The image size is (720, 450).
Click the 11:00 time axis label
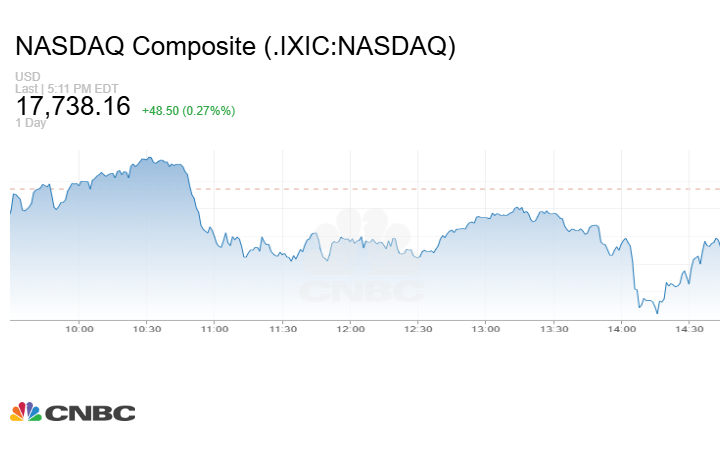(215, 329)
